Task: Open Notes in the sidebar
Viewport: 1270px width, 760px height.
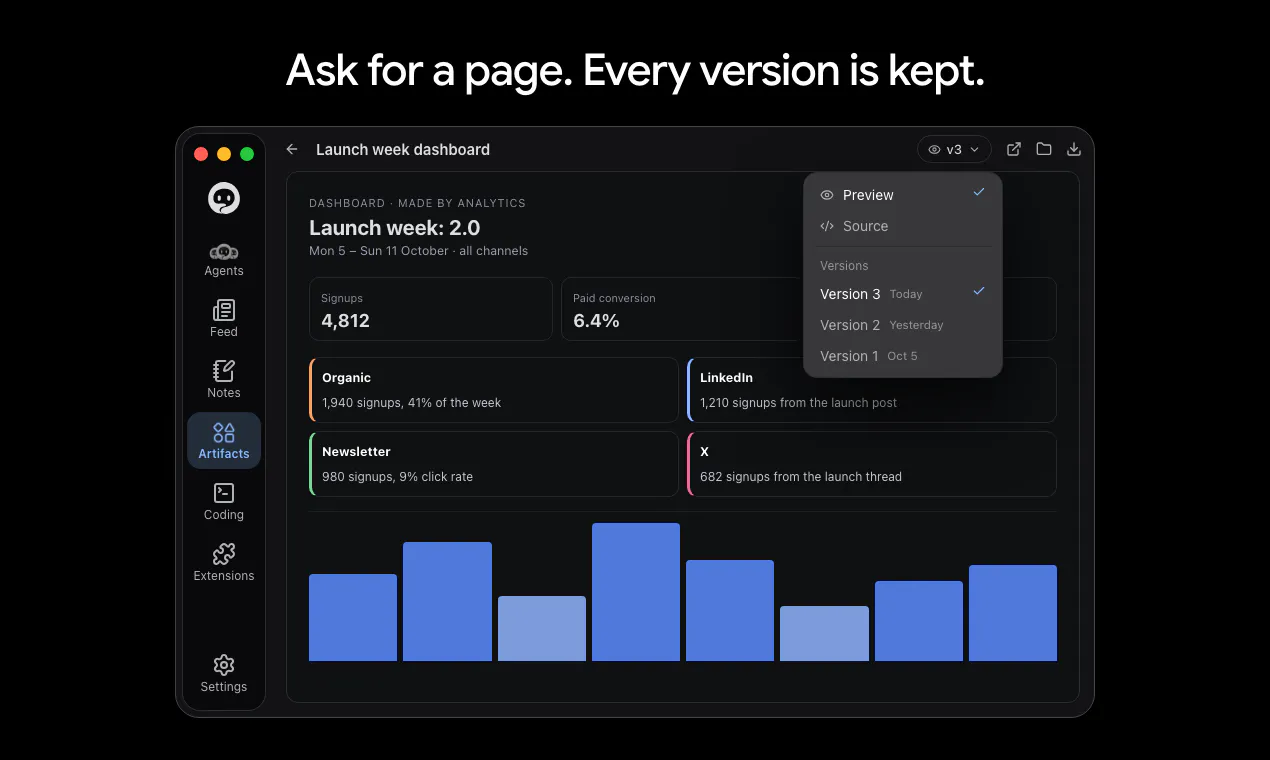Action: [x=224, y=381]
